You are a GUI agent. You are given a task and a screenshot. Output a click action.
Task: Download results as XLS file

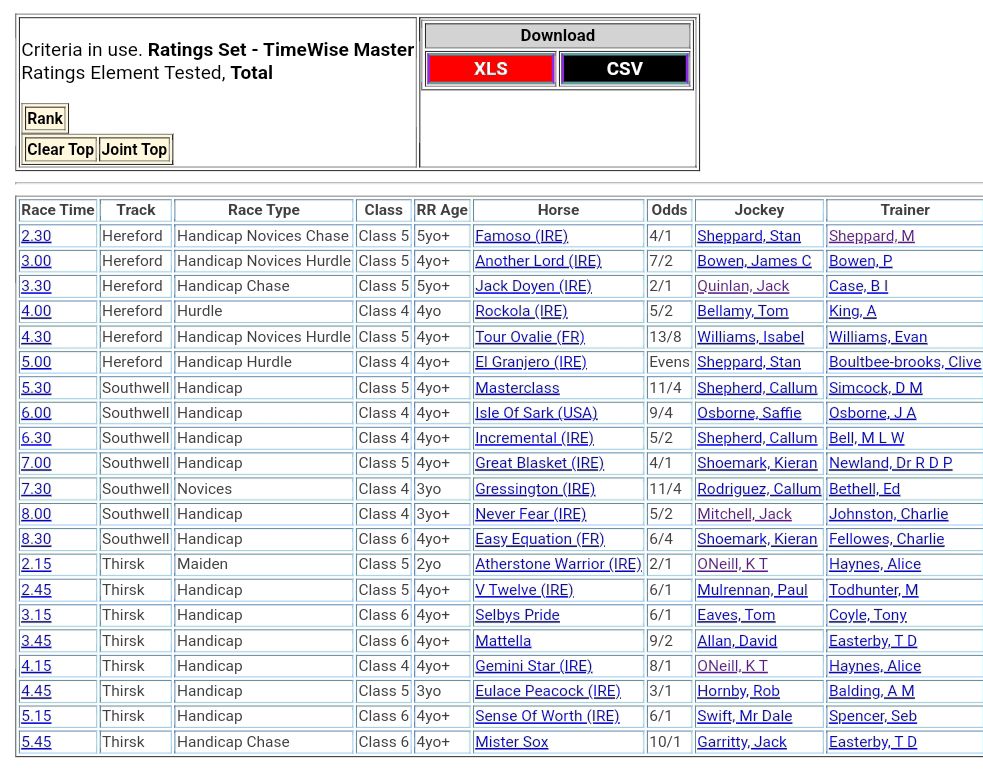[490, 69]
